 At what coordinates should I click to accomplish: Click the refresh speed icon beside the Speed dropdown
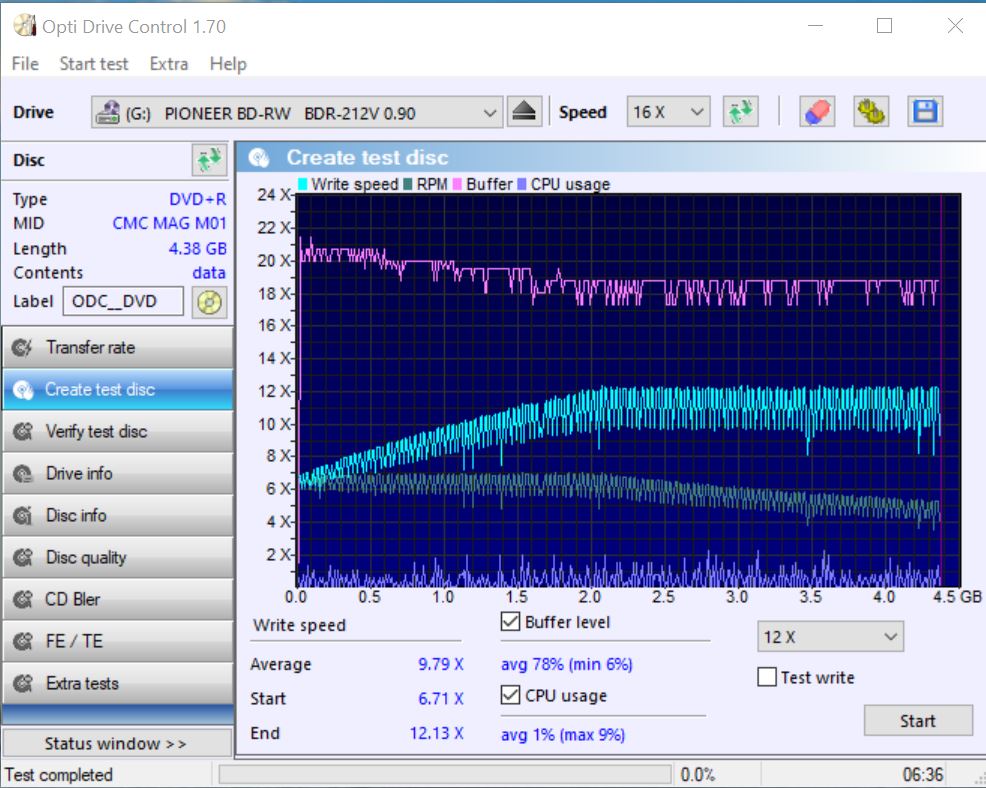coord(741,112)
